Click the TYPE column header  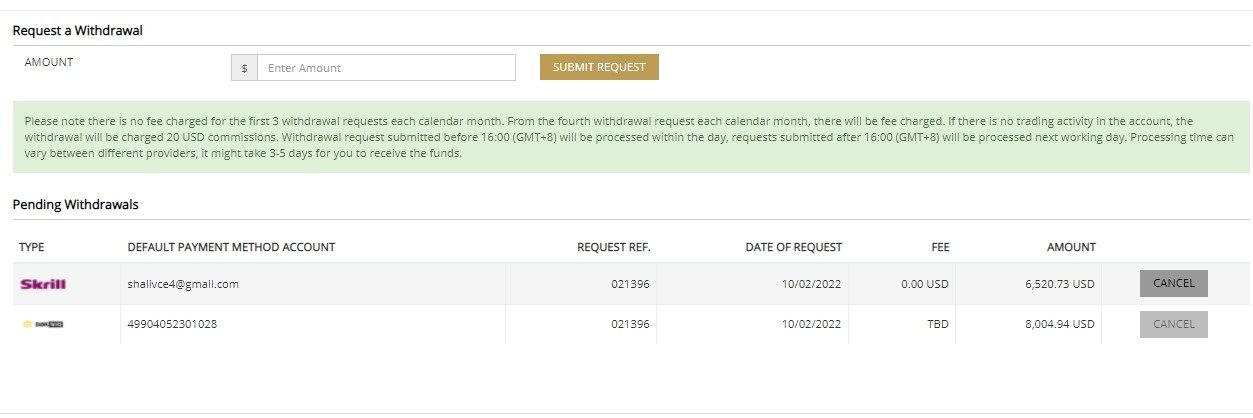tap(32, 247)
